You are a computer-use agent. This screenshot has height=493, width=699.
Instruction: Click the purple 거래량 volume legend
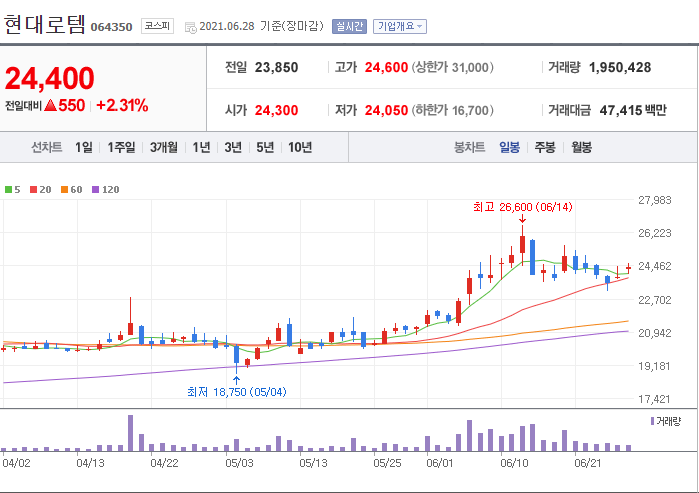coord(666,421)
